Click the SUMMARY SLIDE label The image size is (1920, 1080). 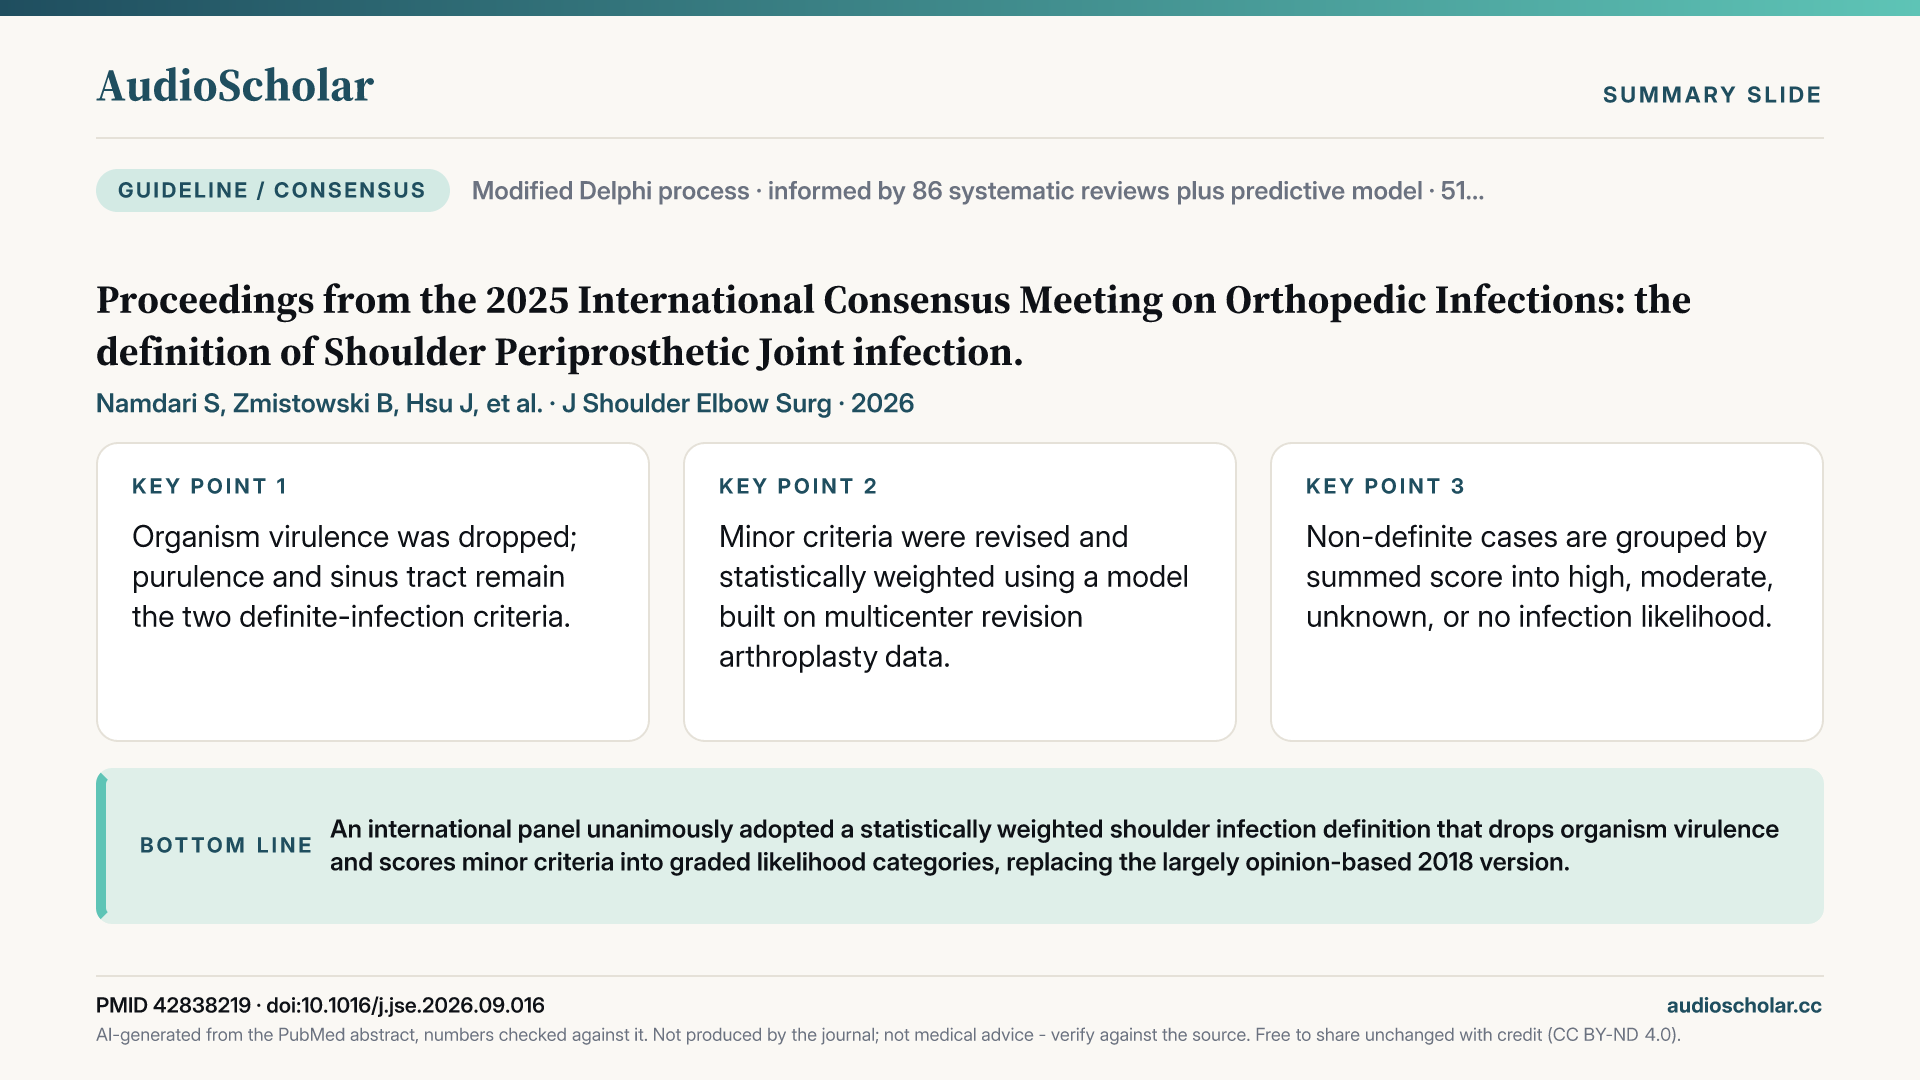point(1712,95)
